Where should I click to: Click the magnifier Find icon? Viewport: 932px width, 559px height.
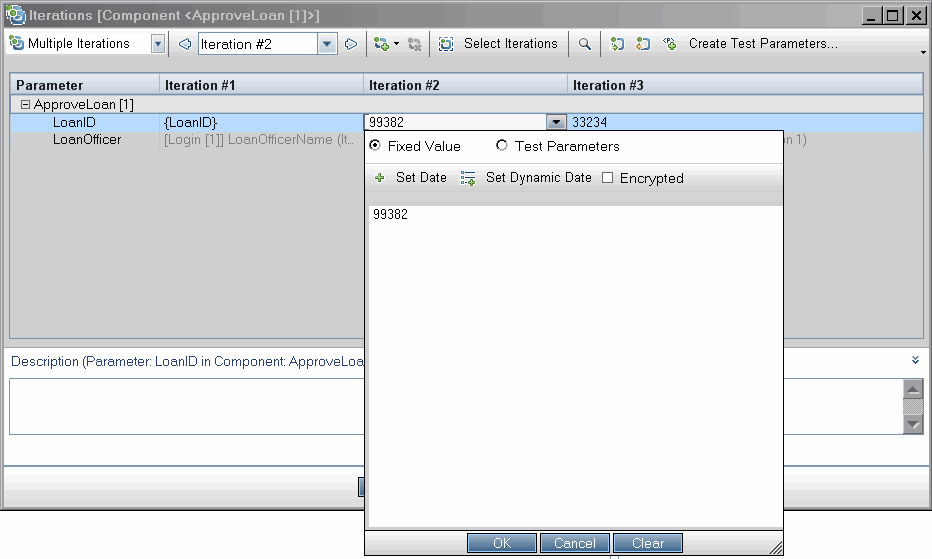coord(585,44)
